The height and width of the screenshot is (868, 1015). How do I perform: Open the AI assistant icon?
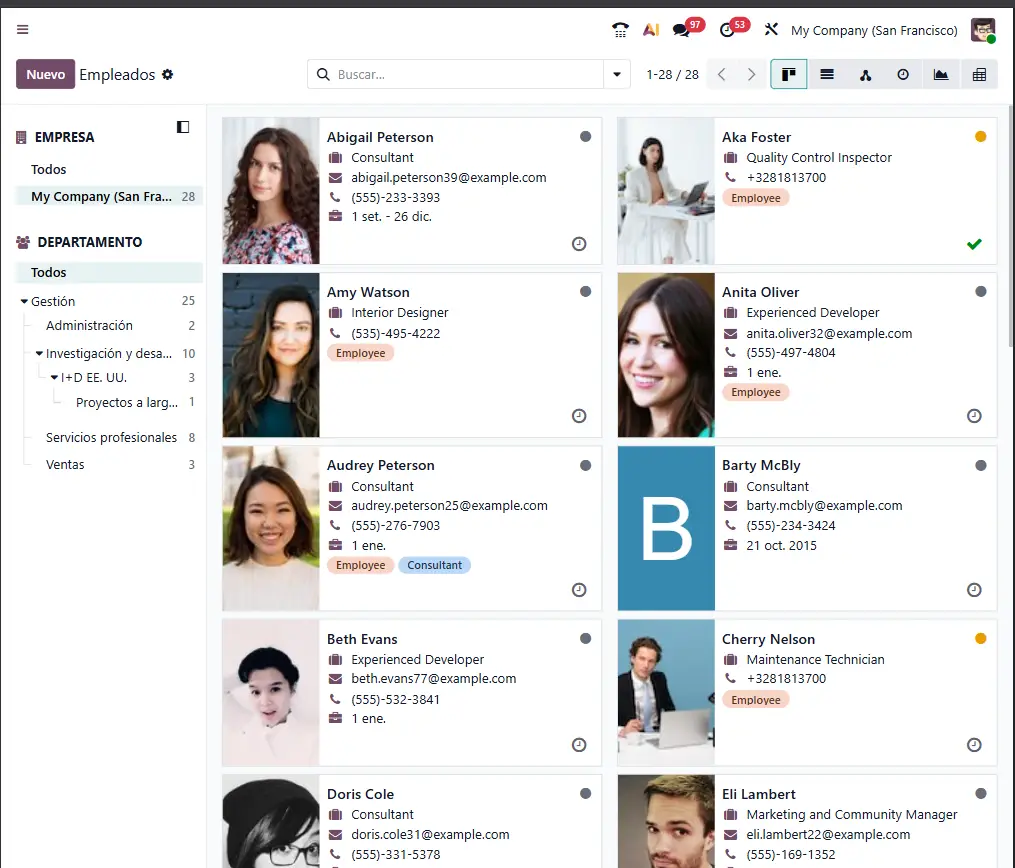[x=650, y=30]
